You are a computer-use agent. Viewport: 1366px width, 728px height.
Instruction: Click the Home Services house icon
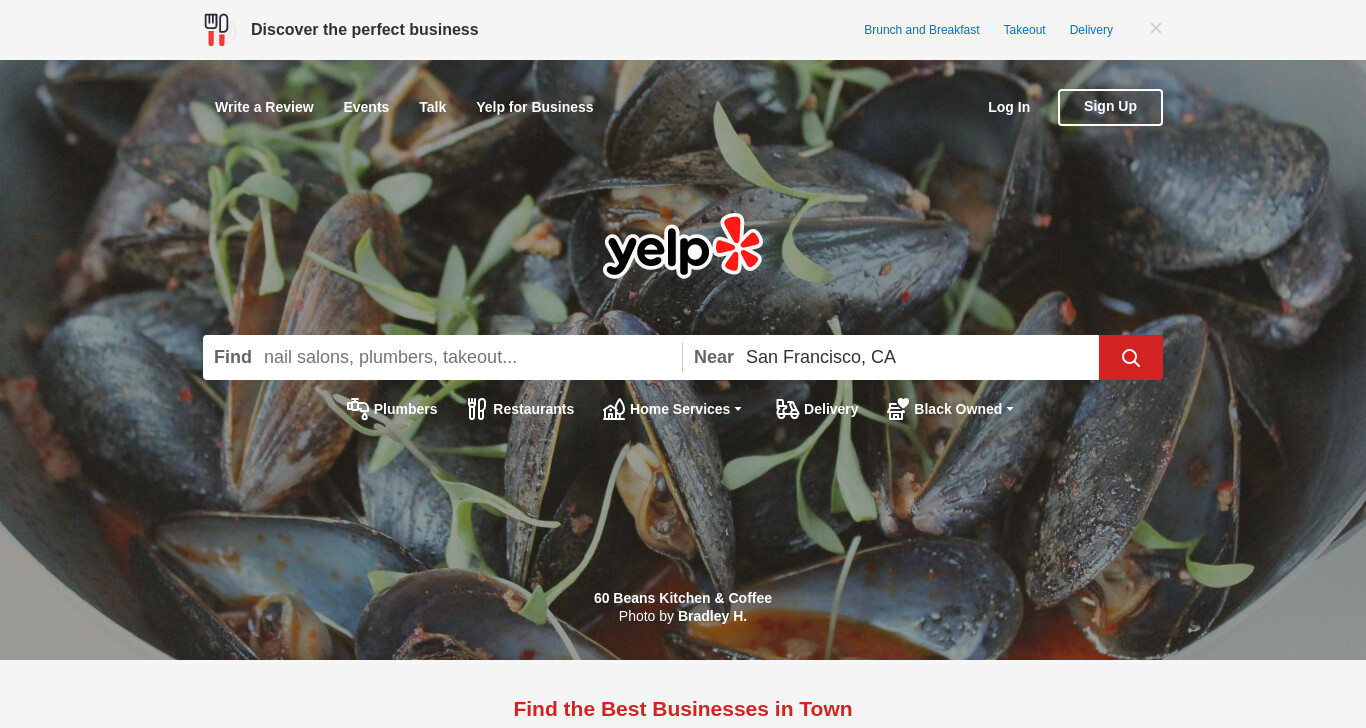(x=614, y=409)
